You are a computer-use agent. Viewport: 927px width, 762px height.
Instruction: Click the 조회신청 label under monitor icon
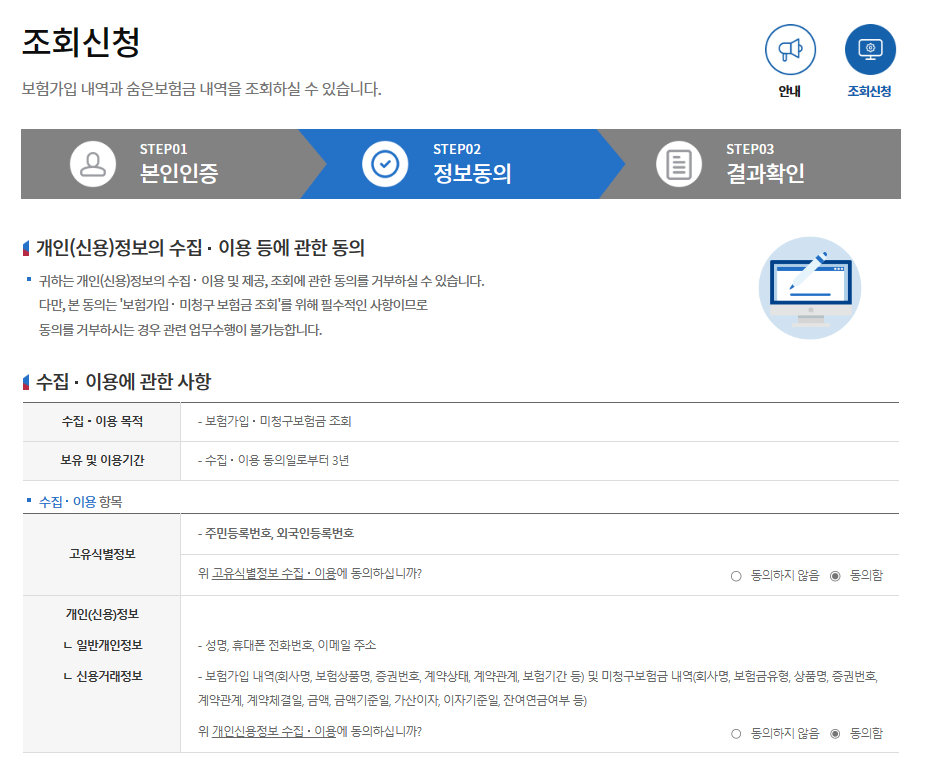point(870,91)
